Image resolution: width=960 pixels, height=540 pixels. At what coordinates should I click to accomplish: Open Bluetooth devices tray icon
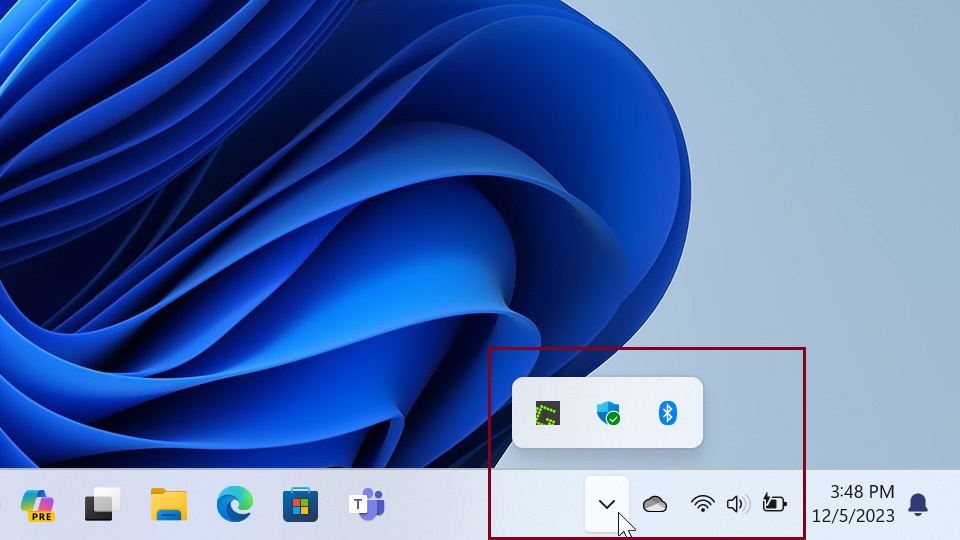667,413
